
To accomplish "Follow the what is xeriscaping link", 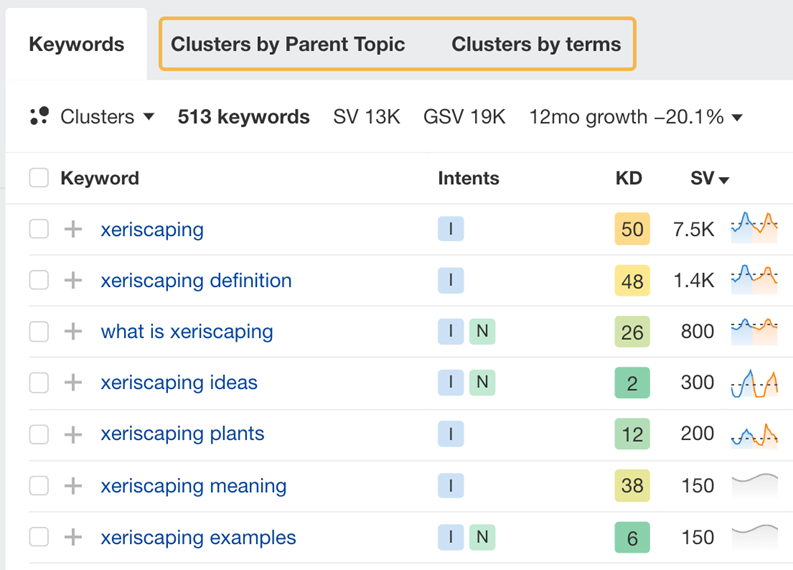I will click(x=187, y=331).
